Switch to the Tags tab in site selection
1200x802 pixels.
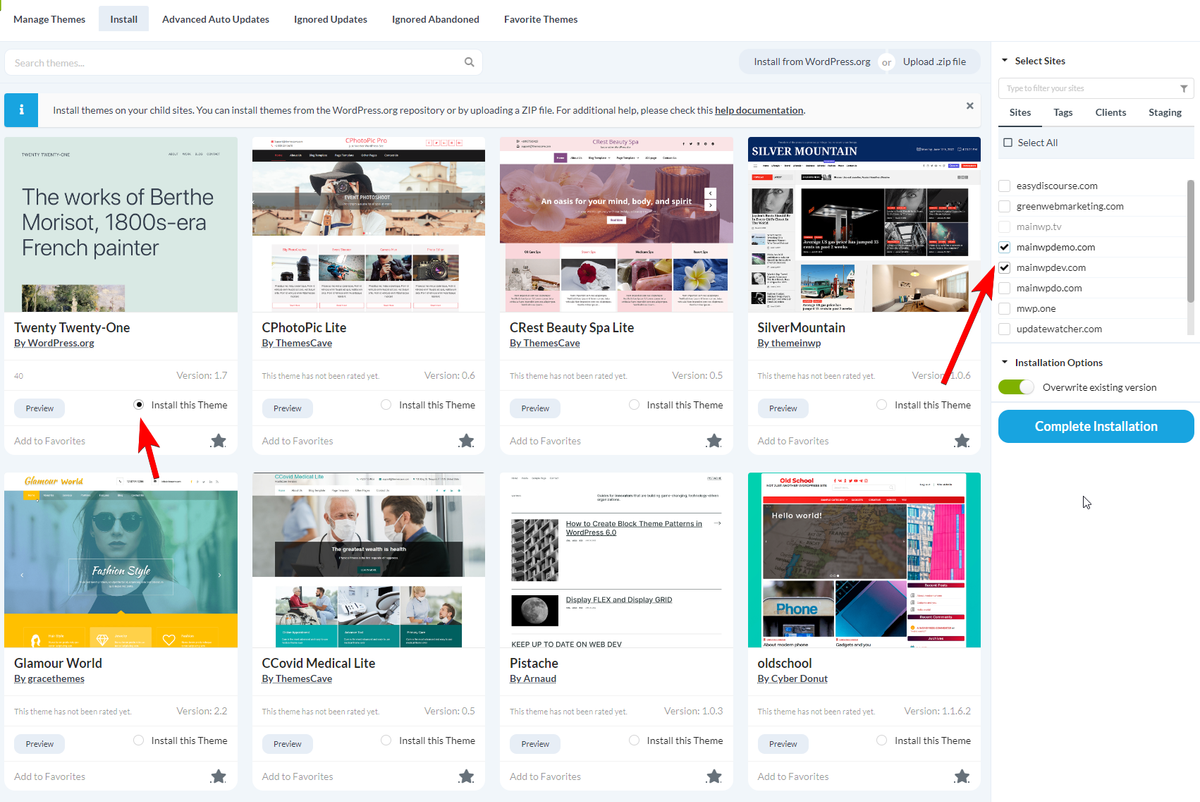tap(1062, 112)
